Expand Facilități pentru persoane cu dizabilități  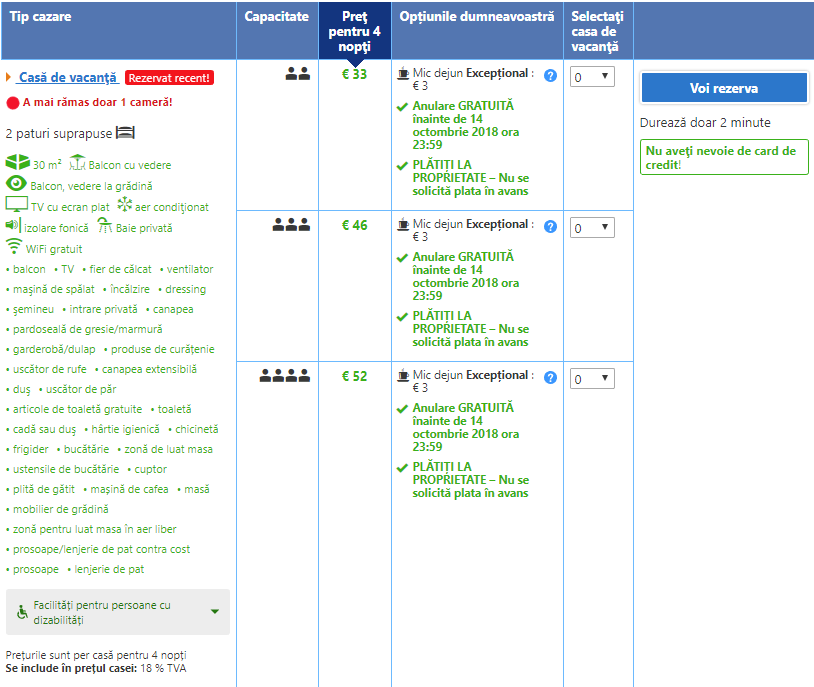(x=118, y=612)
